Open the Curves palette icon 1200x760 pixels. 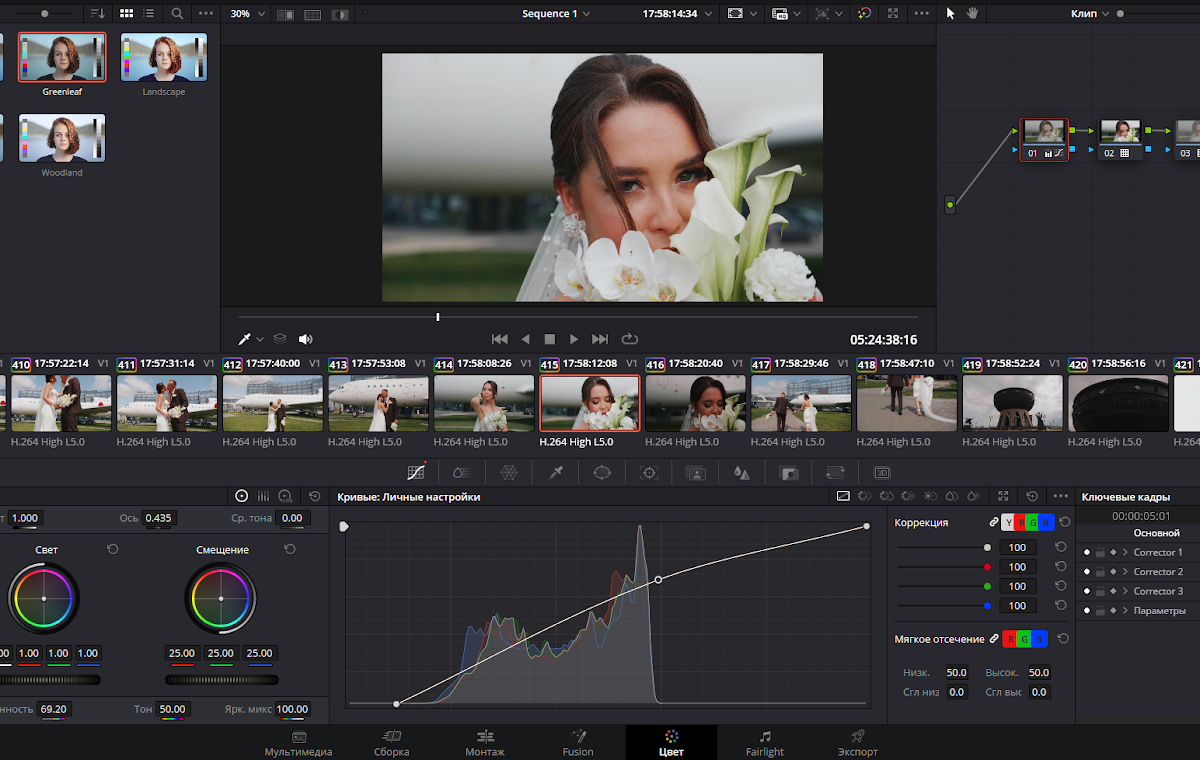point(417,472)
